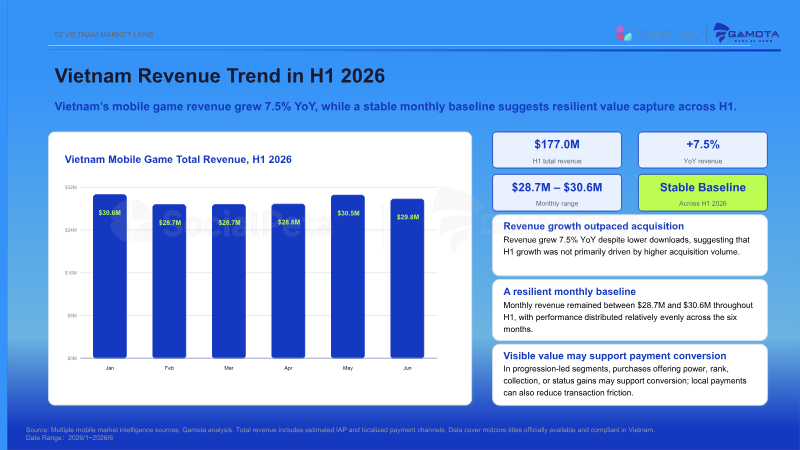This screenshot has width=800, height=450.
Task: Select paragraph starting 'Revenue grew 7.5% YoY despite'
Action: click(626, 246)
